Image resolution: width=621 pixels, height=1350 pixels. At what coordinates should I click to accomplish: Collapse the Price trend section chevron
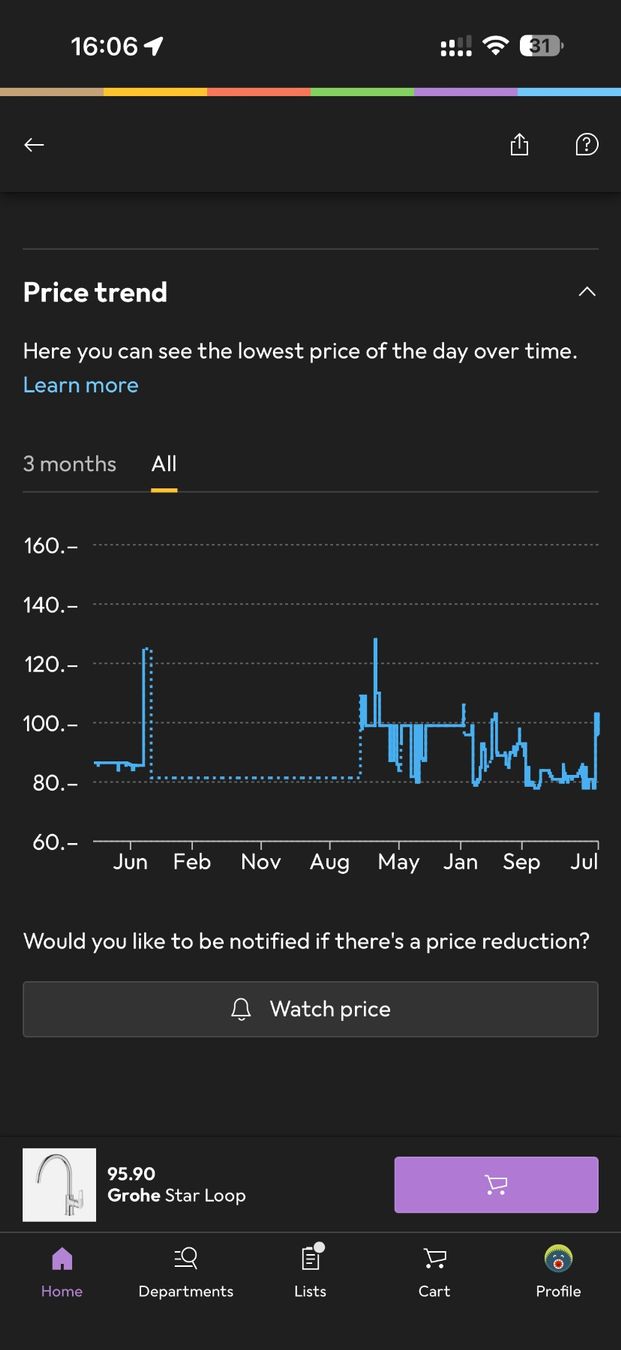[x=587, y=292]
